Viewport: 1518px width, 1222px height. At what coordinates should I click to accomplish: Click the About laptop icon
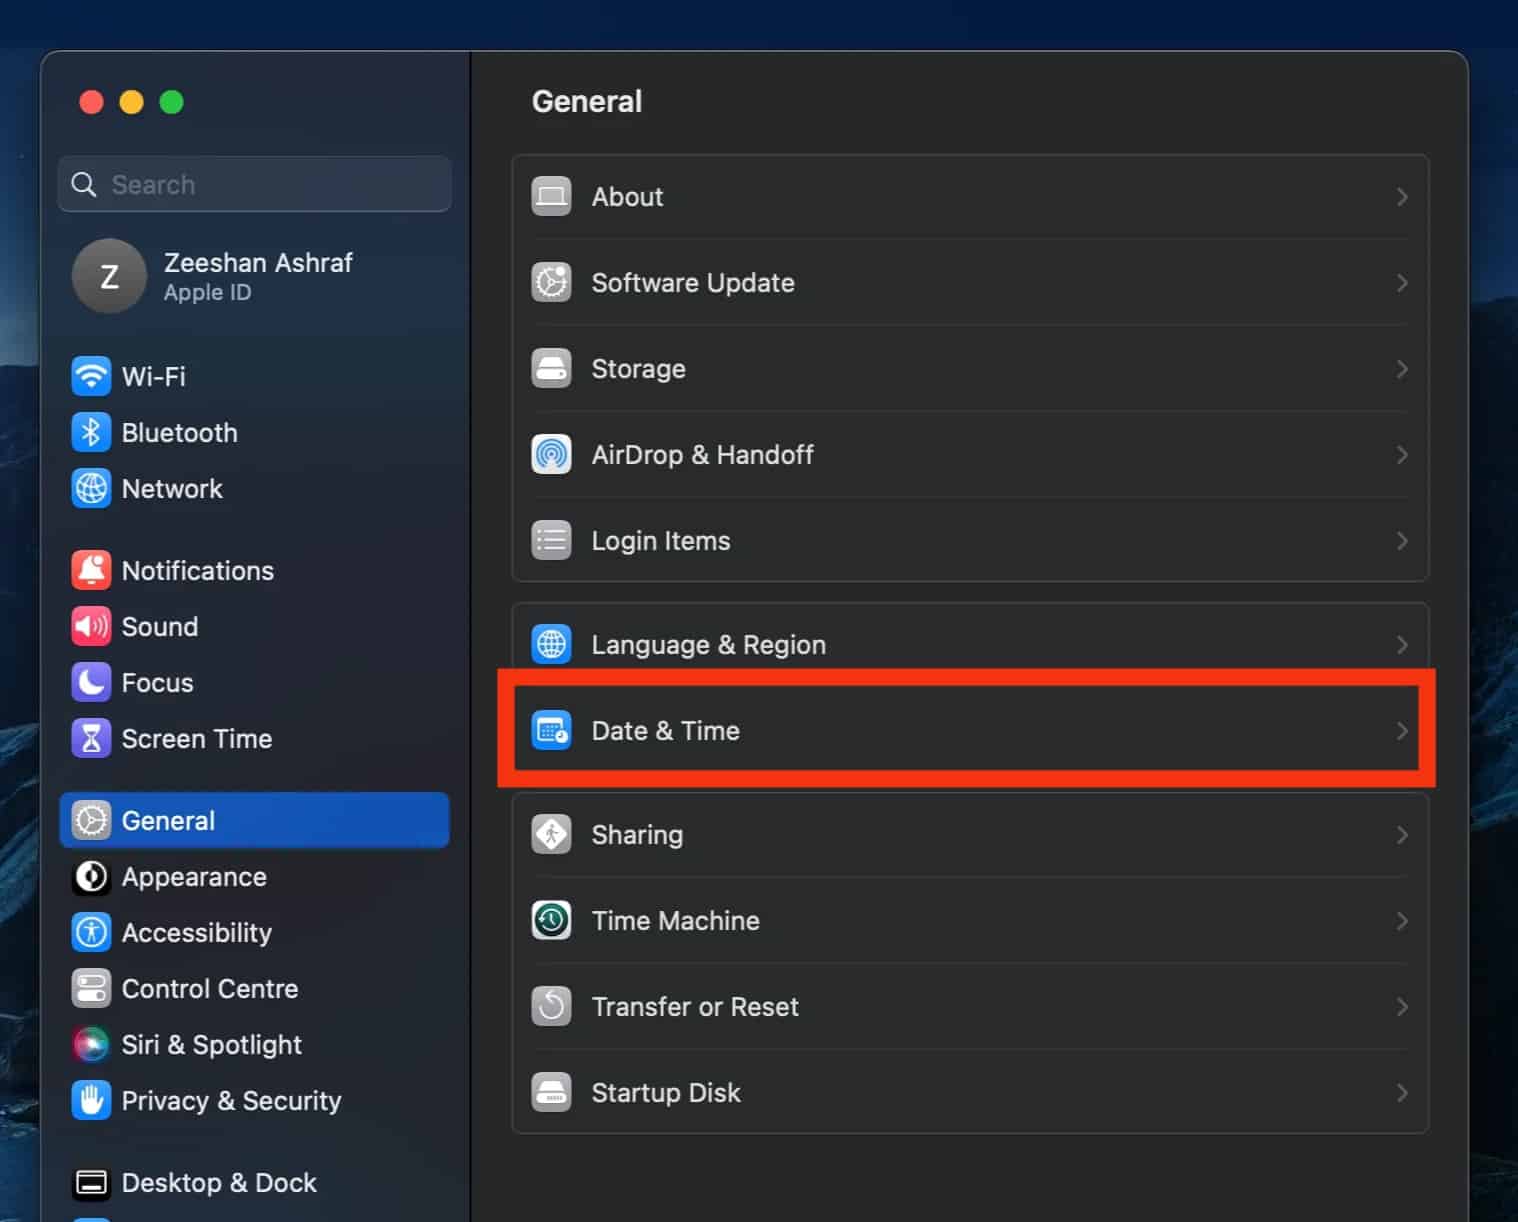(x=551, y=196)
